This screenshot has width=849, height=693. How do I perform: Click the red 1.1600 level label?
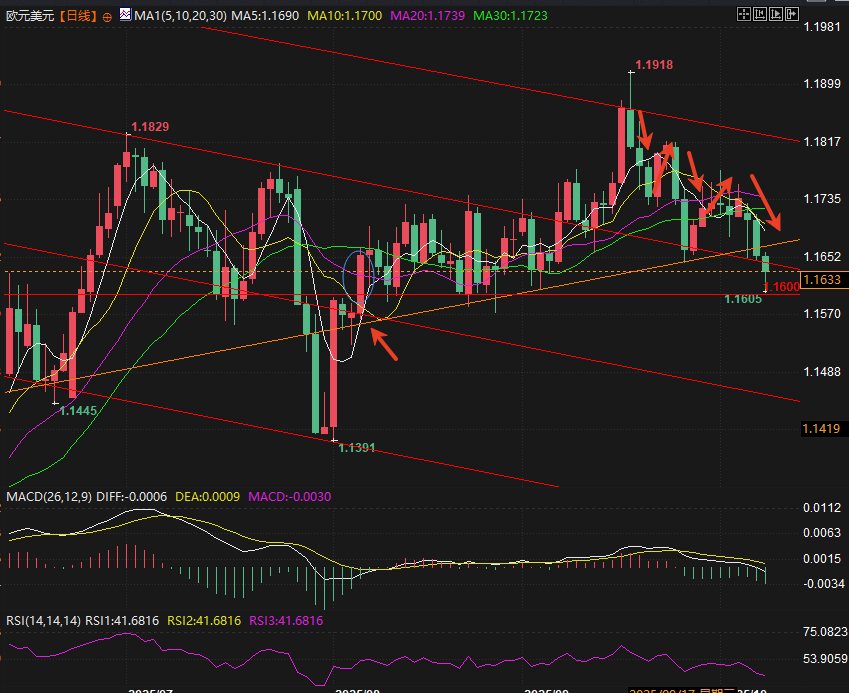tap(783, 287)
